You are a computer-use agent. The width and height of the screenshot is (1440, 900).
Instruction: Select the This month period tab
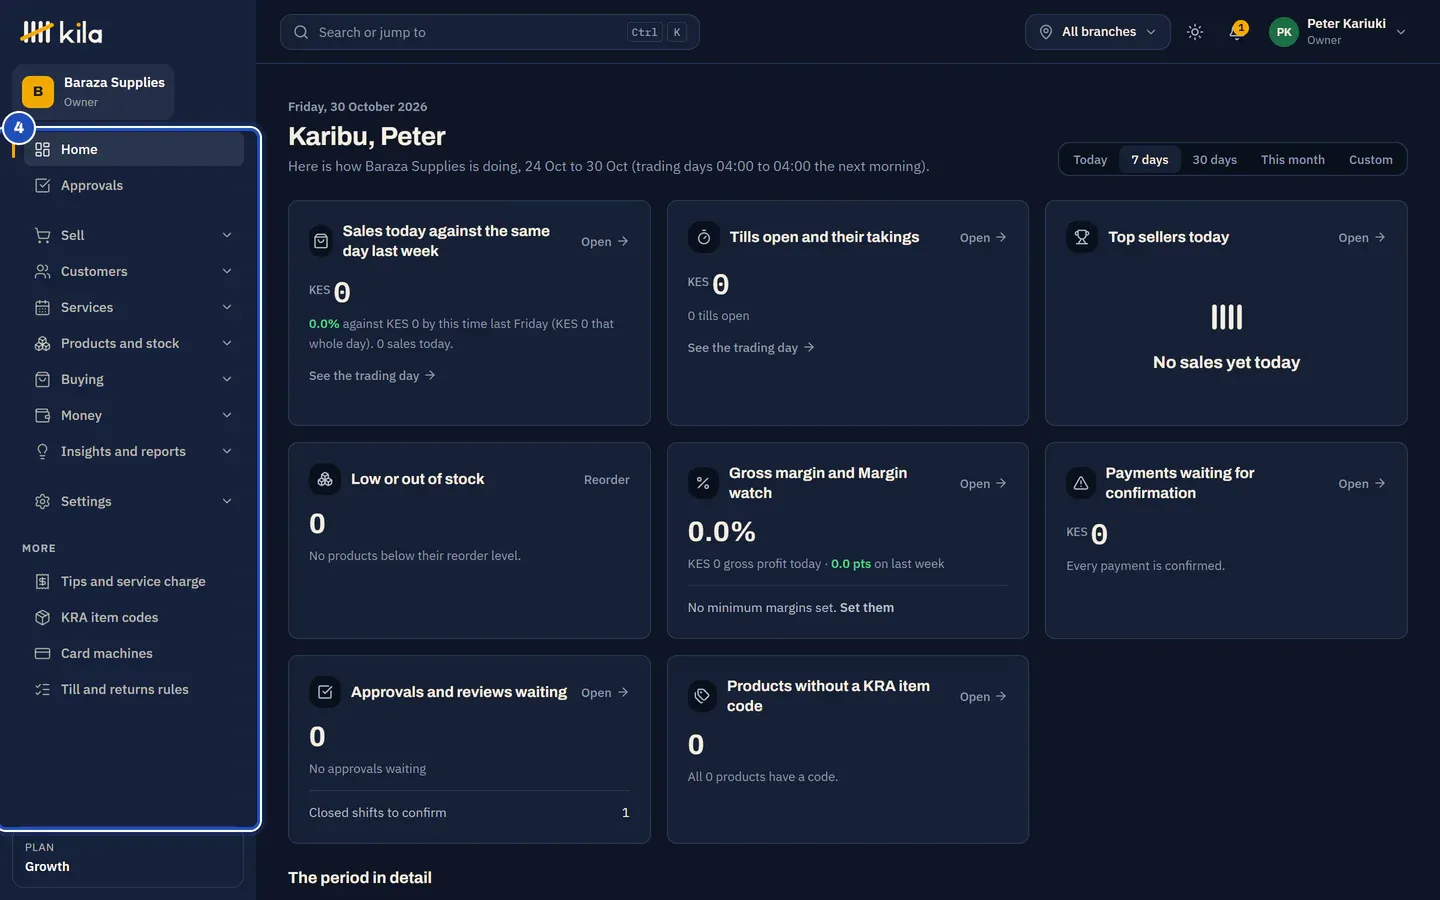1292,159
